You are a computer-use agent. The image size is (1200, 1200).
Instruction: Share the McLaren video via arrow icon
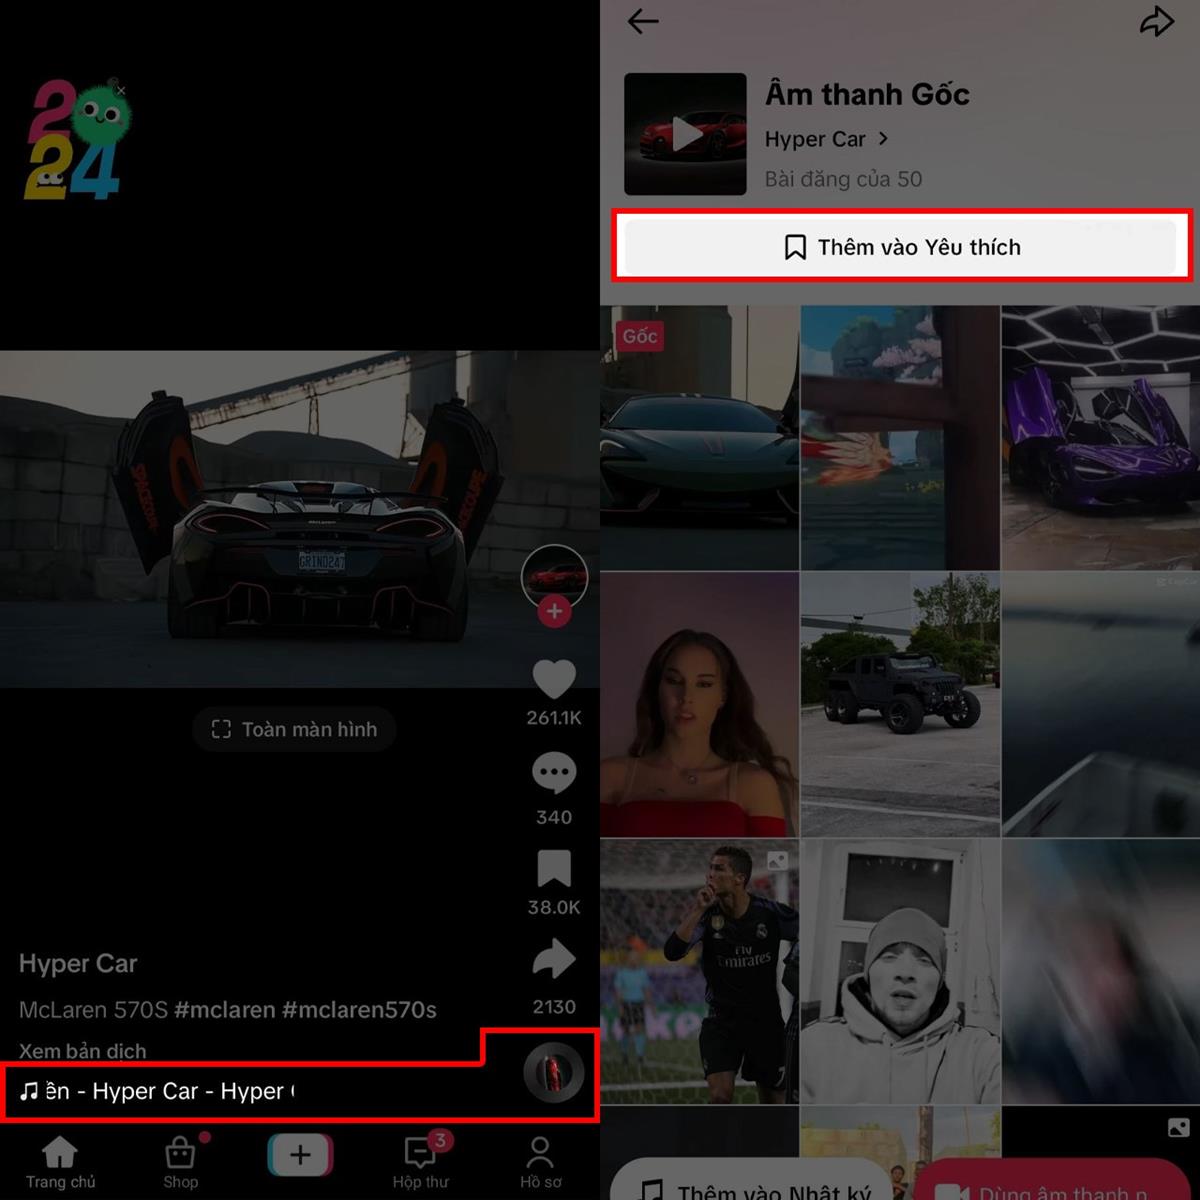554,960
